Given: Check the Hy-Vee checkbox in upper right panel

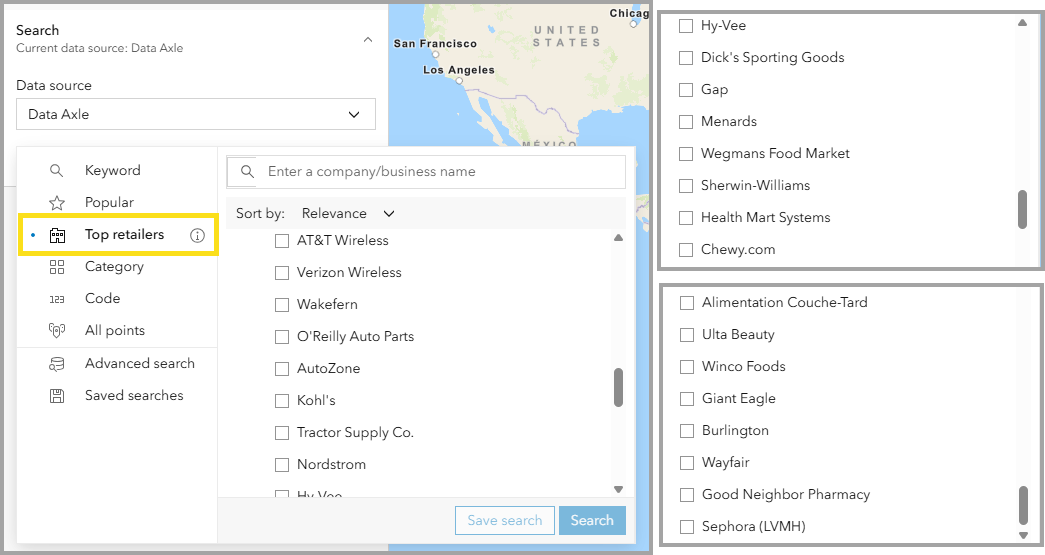Looking at the screenshot, I should [686, 26].
